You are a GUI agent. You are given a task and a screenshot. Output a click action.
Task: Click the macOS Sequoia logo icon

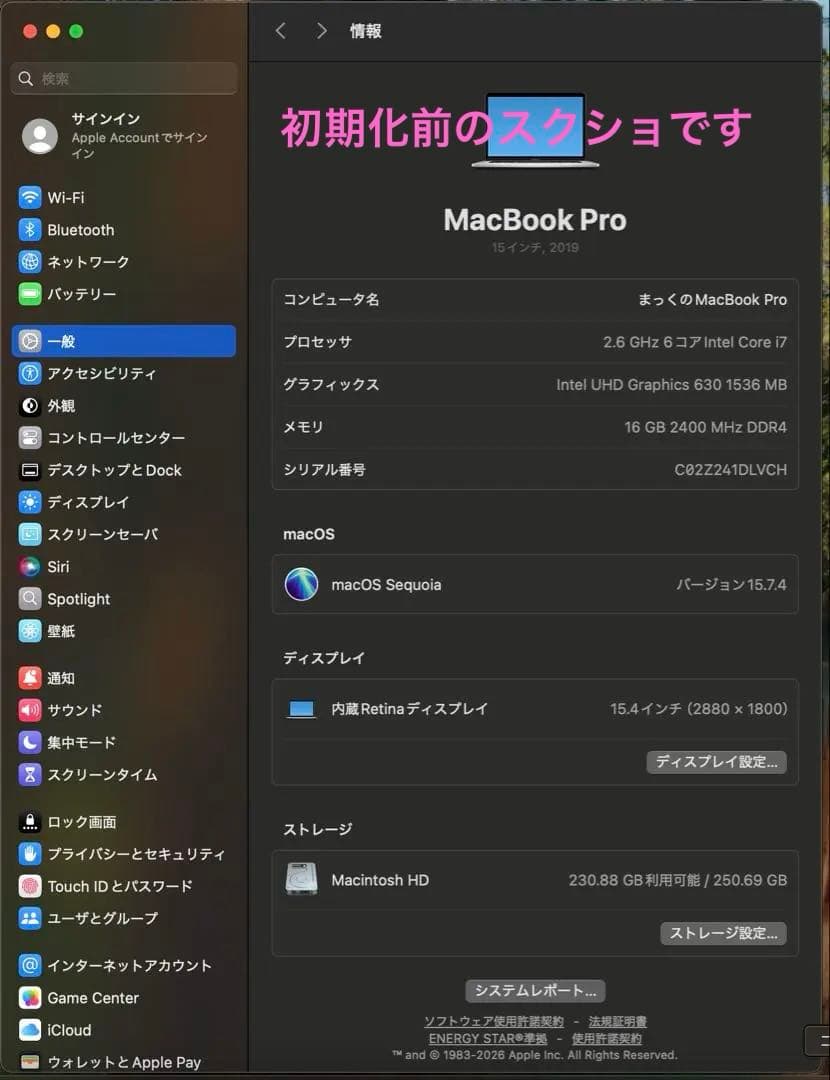pyautogui.click(x=301, y=584)
